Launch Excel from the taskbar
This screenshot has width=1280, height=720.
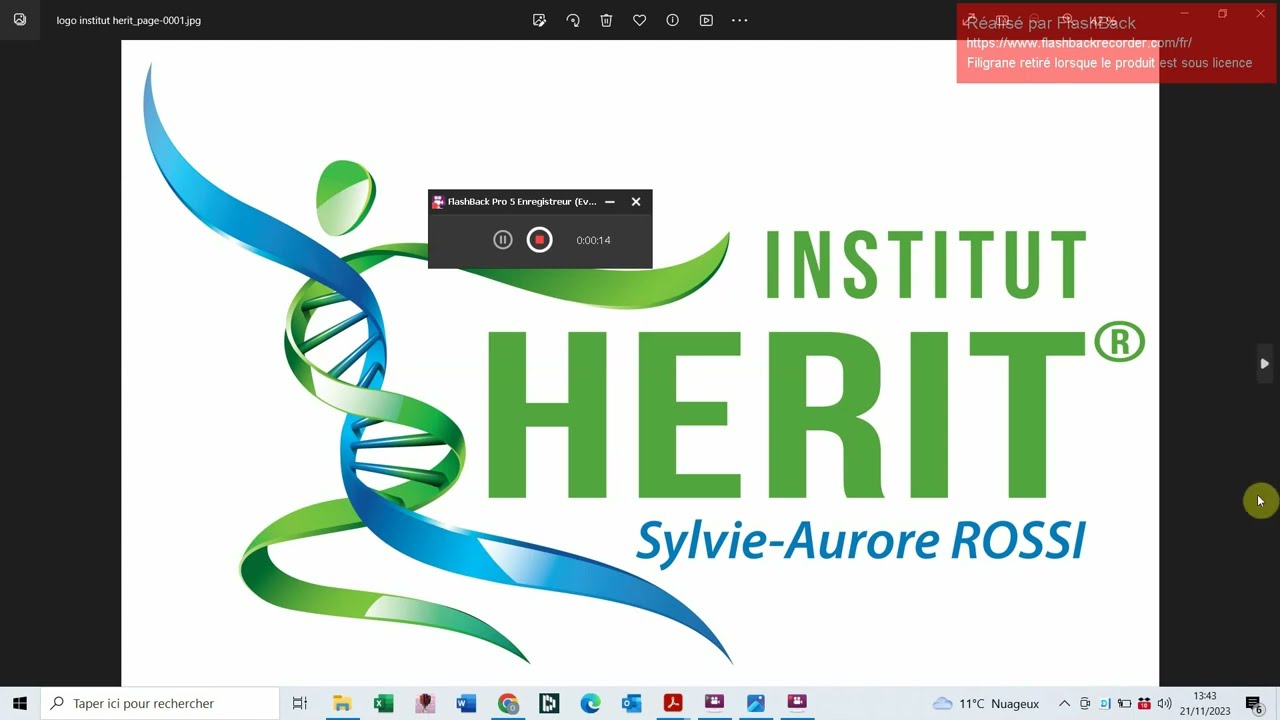383,703
